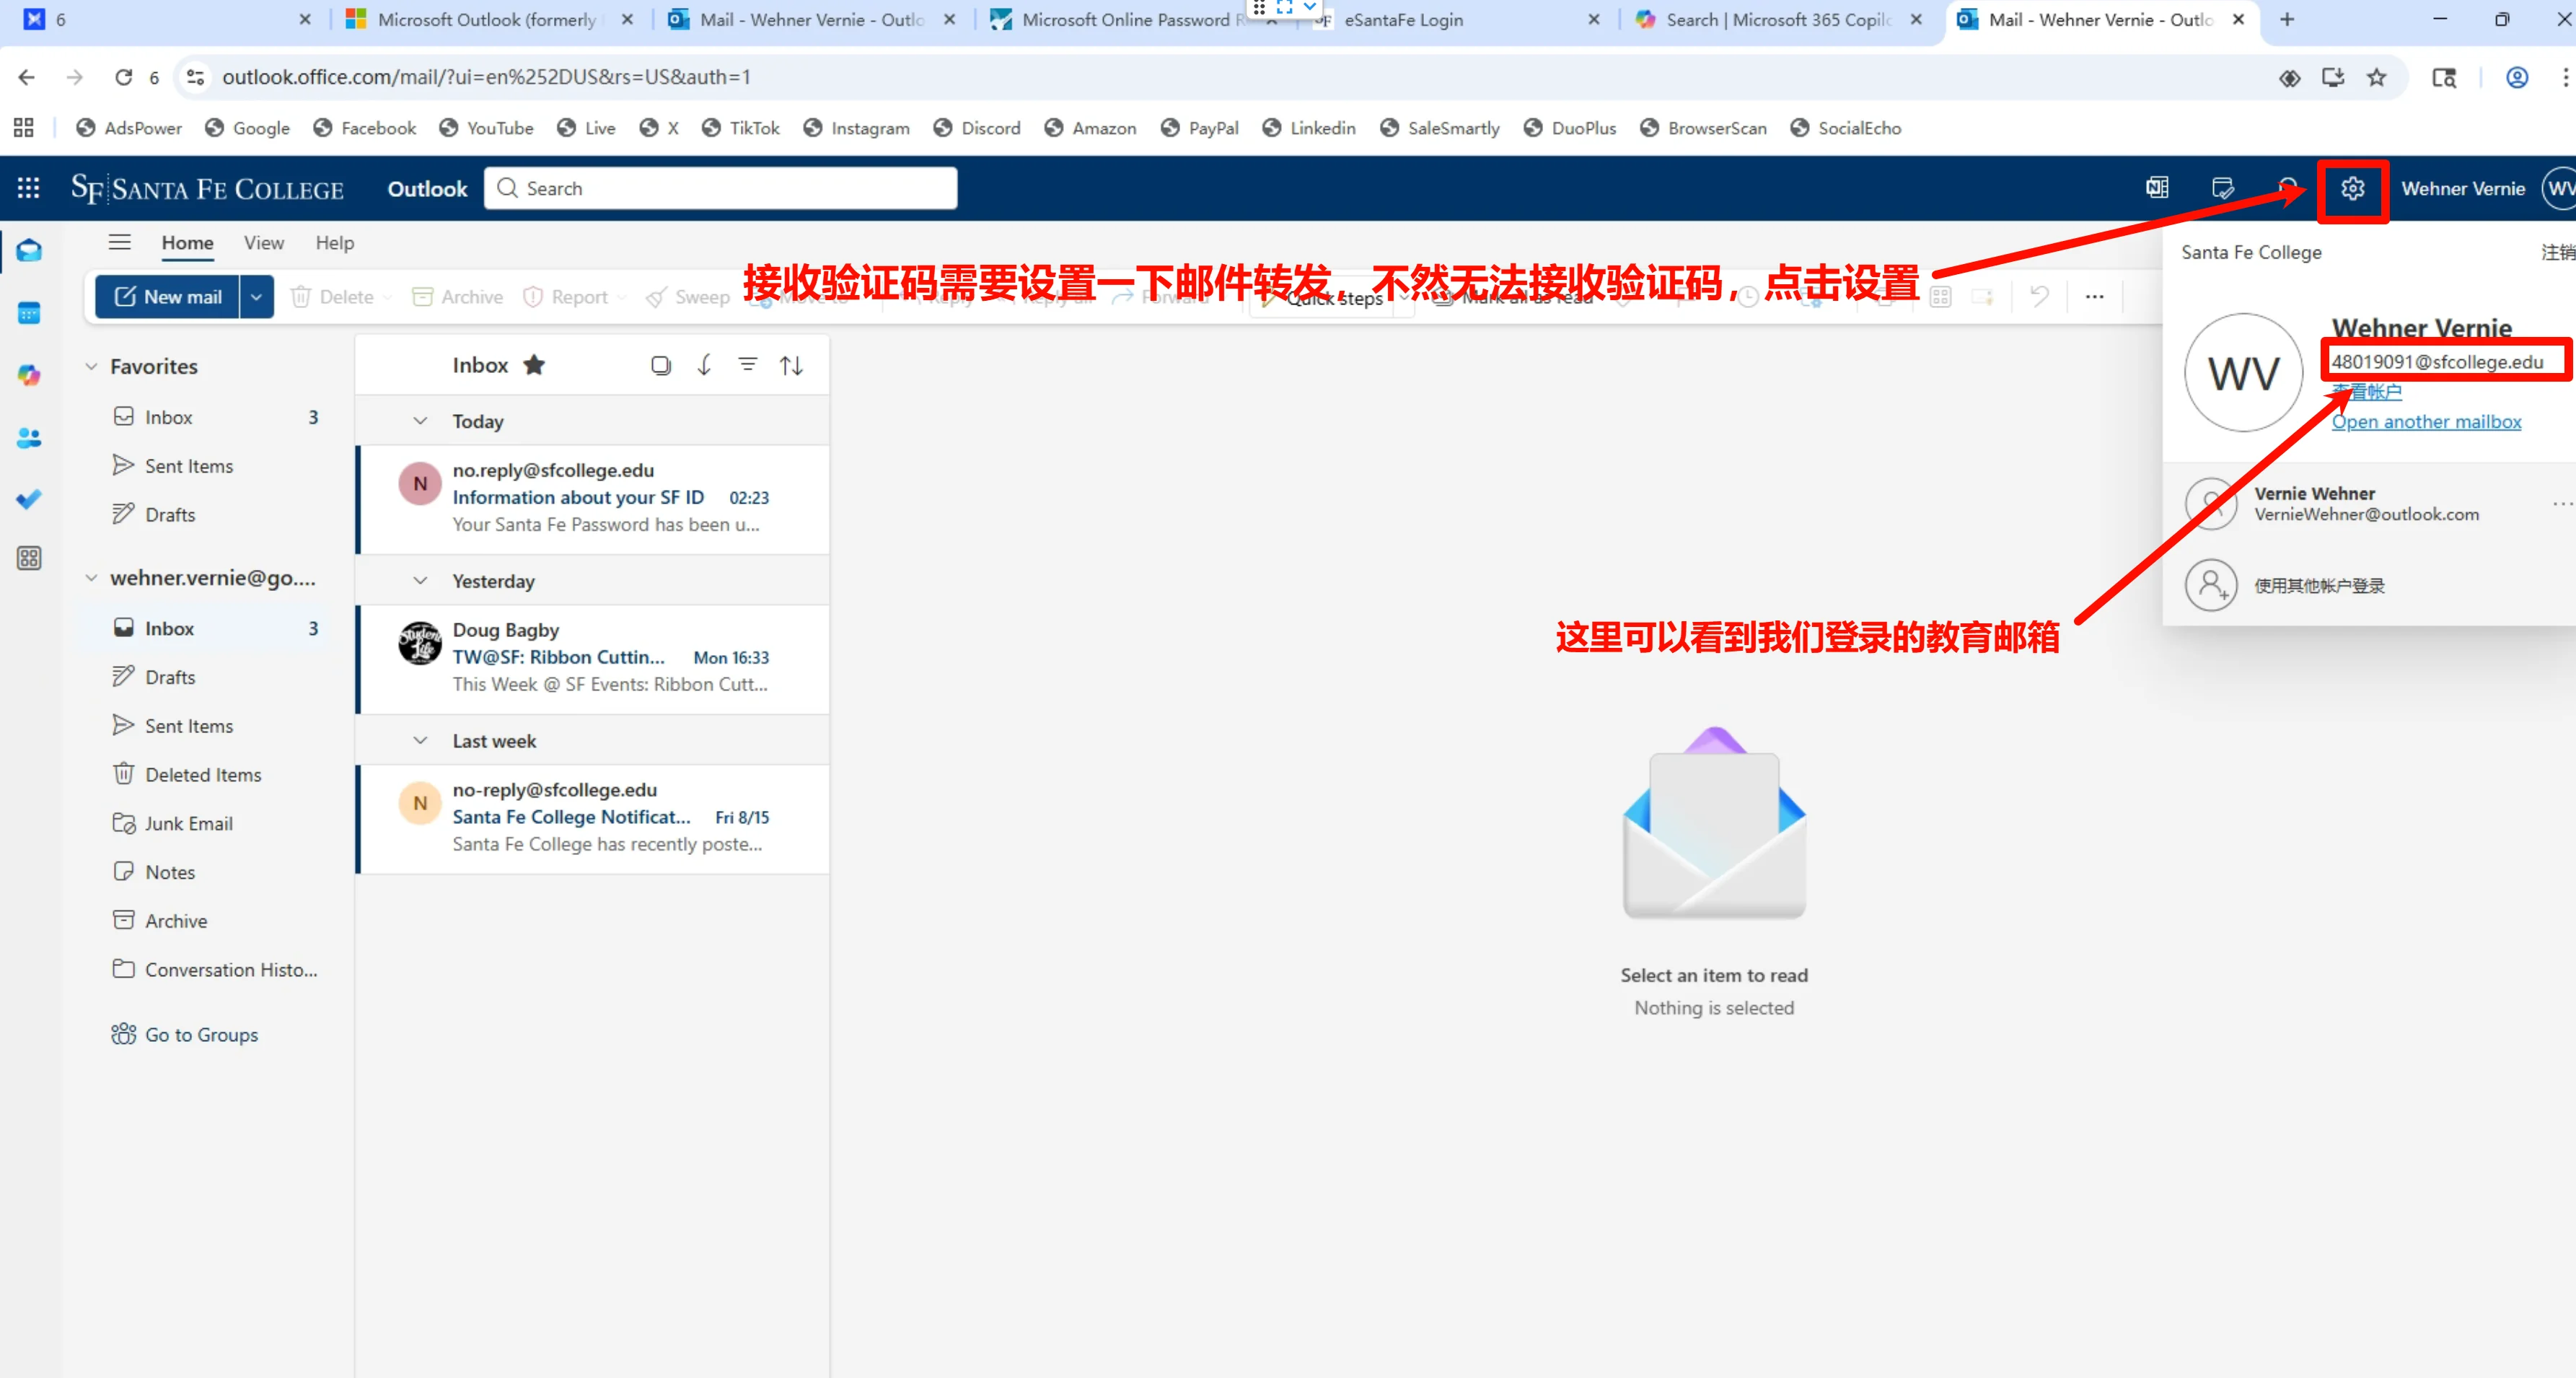The height and width of the screenshot is (1378, 2576).
Task: Reload the page with browser refresh icon
Action: (123, 77)
